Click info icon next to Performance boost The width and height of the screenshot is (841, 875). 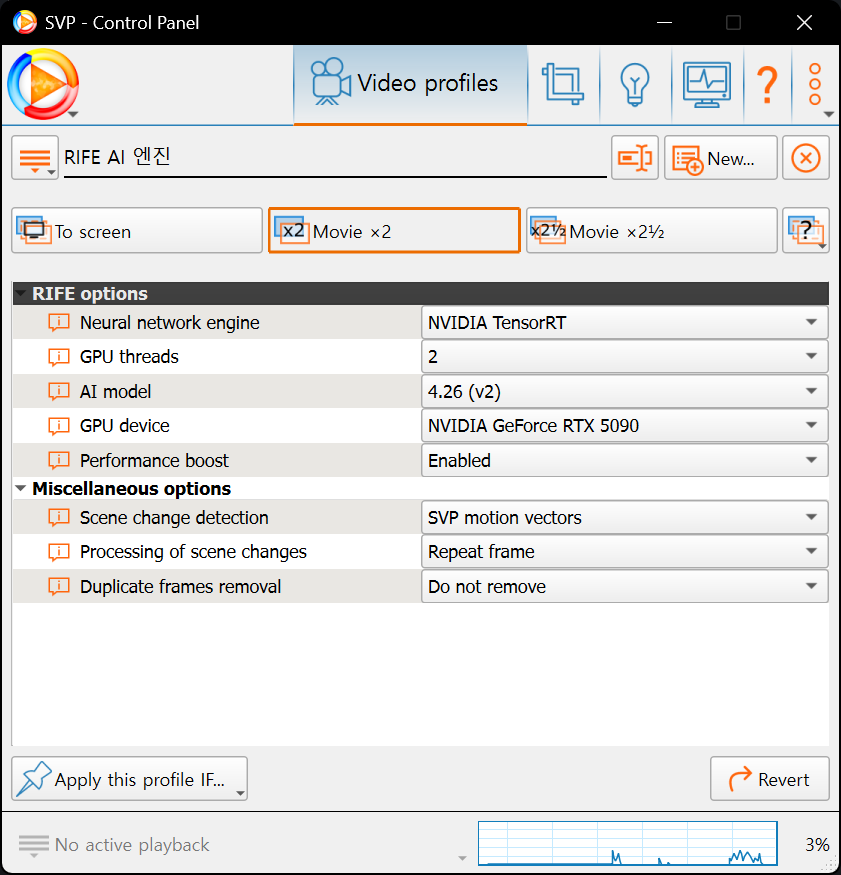tap(59, 461)
